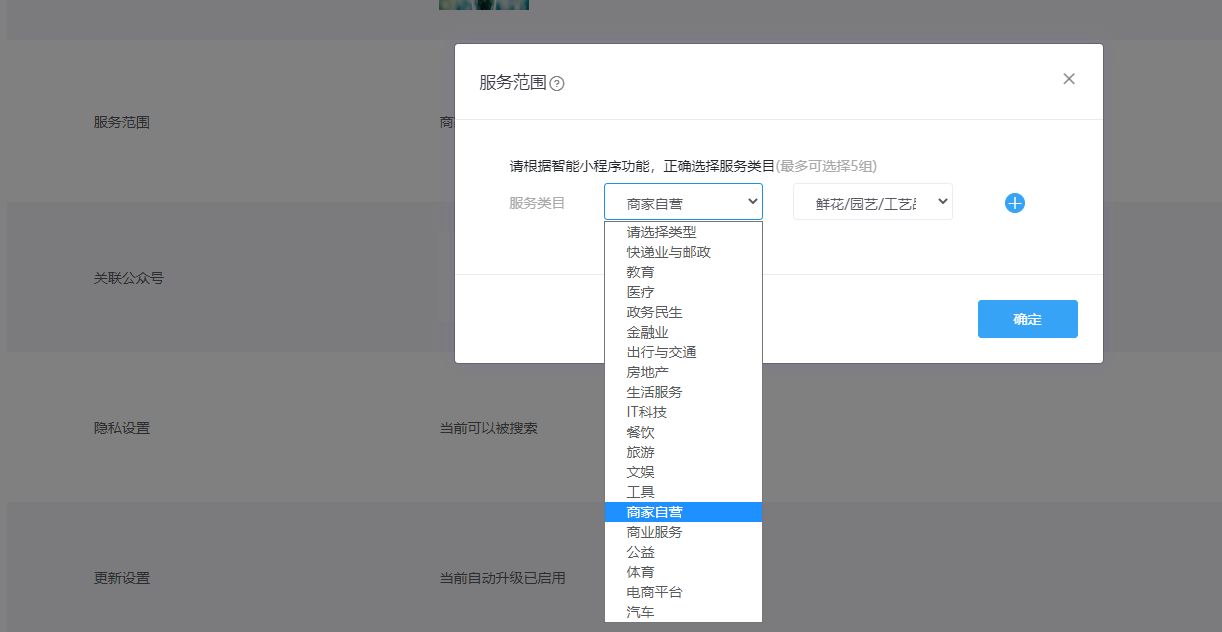
Task: Select 电商平台 near the list bottom
Action: point(652,591)
